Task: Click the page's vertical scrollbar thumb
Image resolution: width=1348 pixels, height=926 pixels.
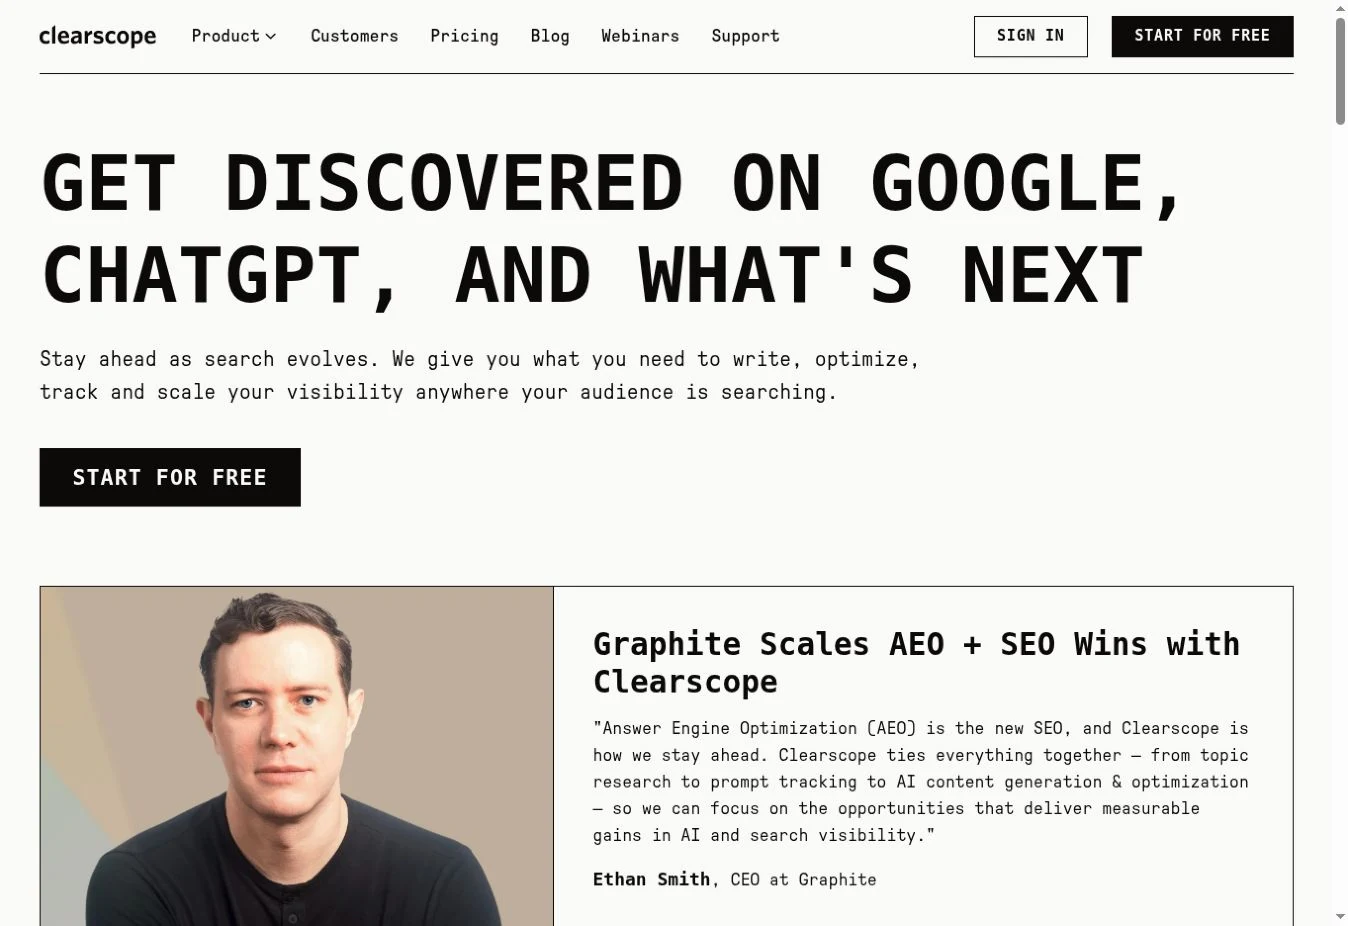Action: [x=1340, y=70]
